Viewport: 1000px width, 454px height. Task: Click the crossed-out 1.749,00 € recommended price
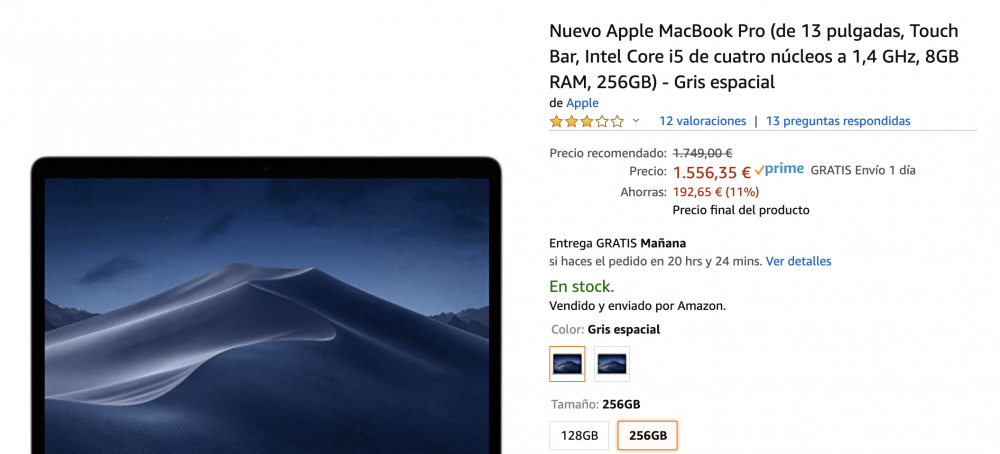pos(702,153)
